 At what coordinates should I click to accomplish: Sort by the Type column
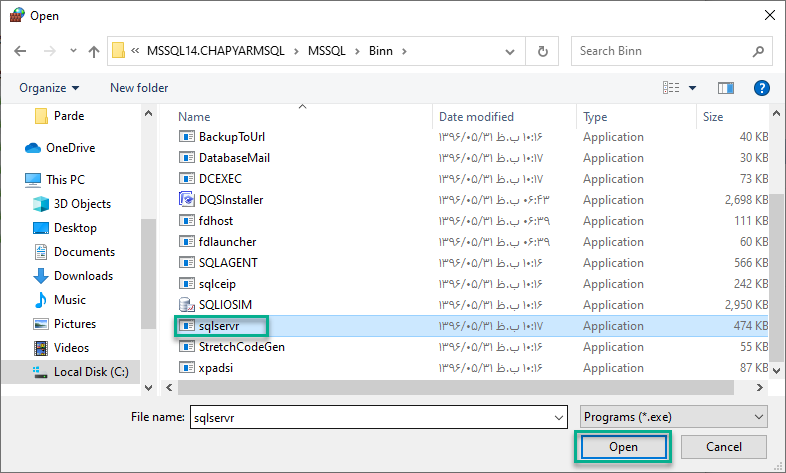[x=595, y=117]
